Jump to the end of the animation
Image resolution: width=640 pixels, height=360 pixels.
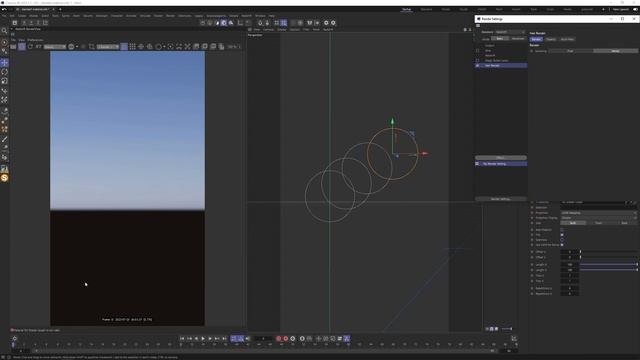click(x=224, y=338)
